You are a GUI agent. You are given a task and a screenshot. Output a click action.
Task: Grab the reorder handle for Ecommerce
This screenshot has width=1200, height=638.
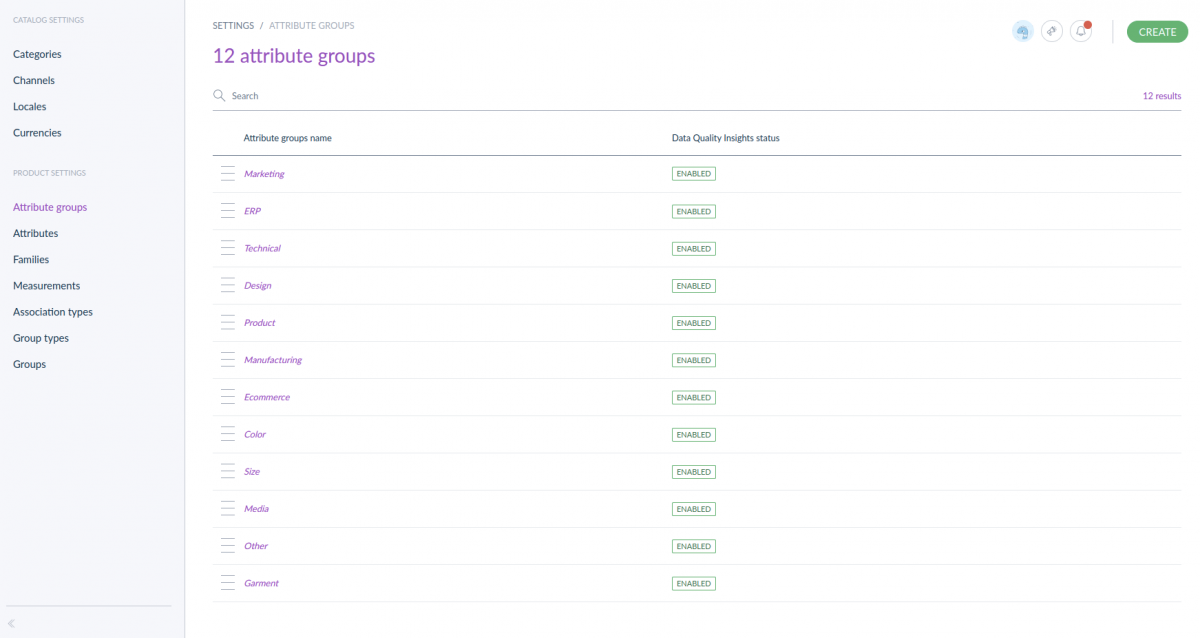[227, 397]
